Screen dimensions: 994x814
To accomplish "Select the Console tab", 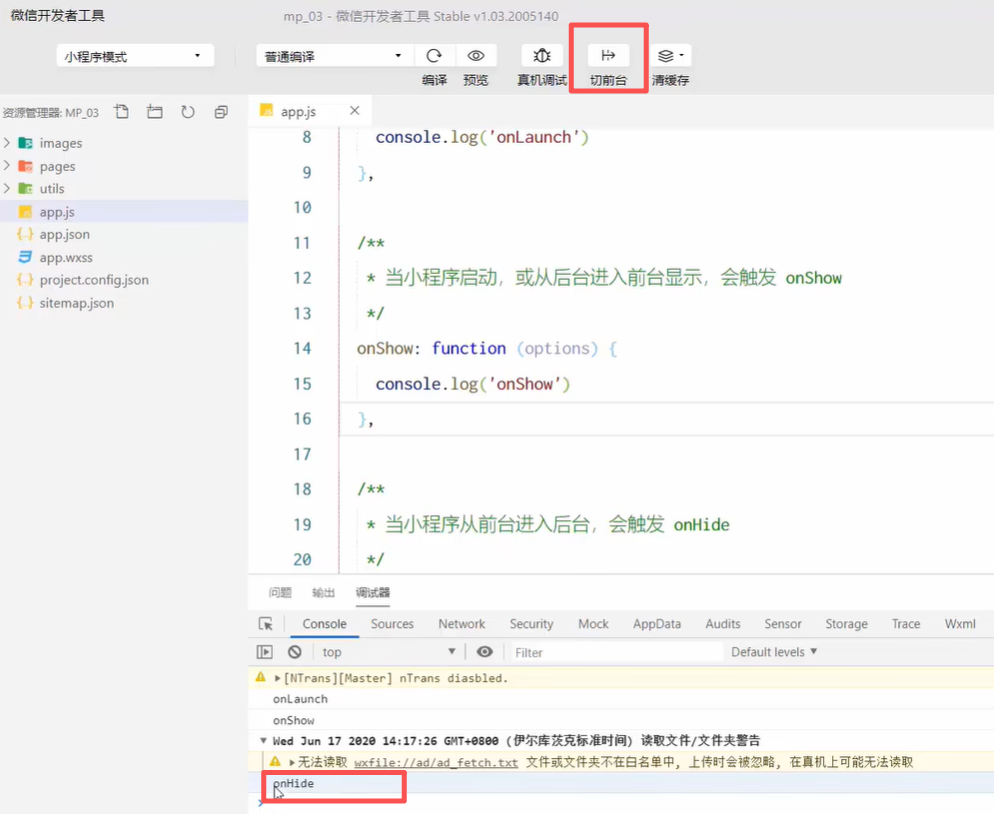I will [325, 624].
